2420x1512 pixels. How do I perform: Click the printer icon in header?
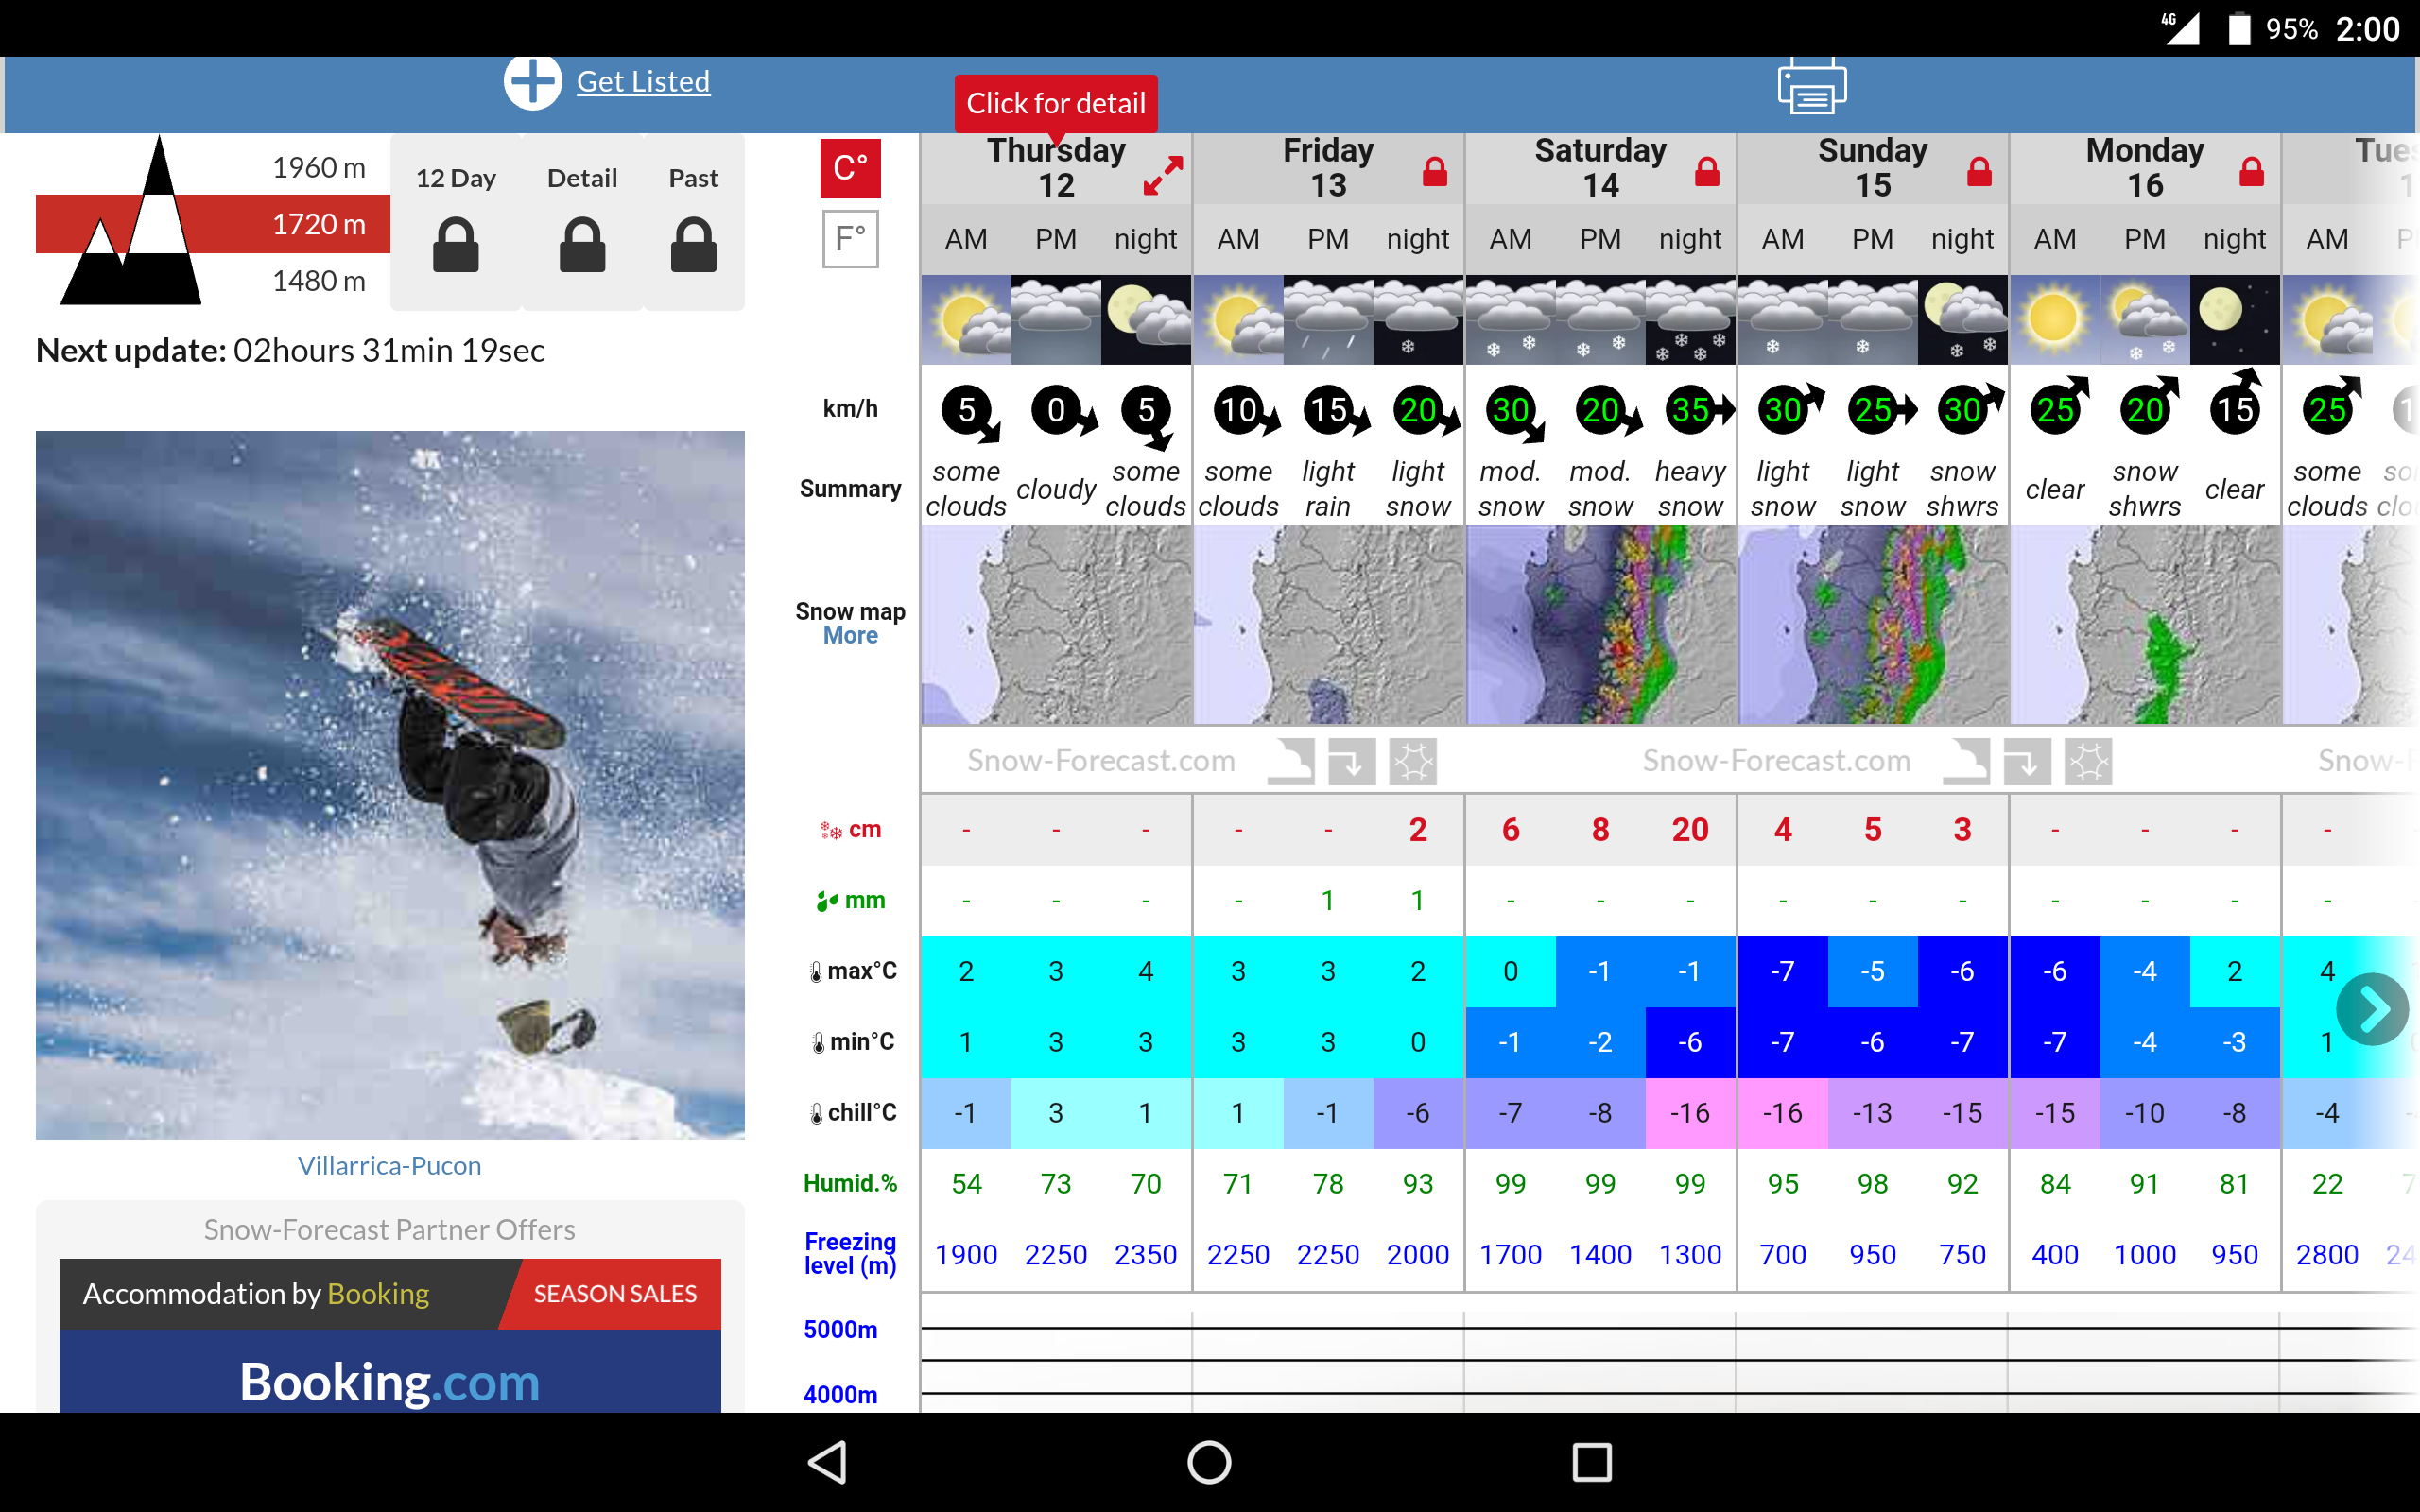point(1811,86)
